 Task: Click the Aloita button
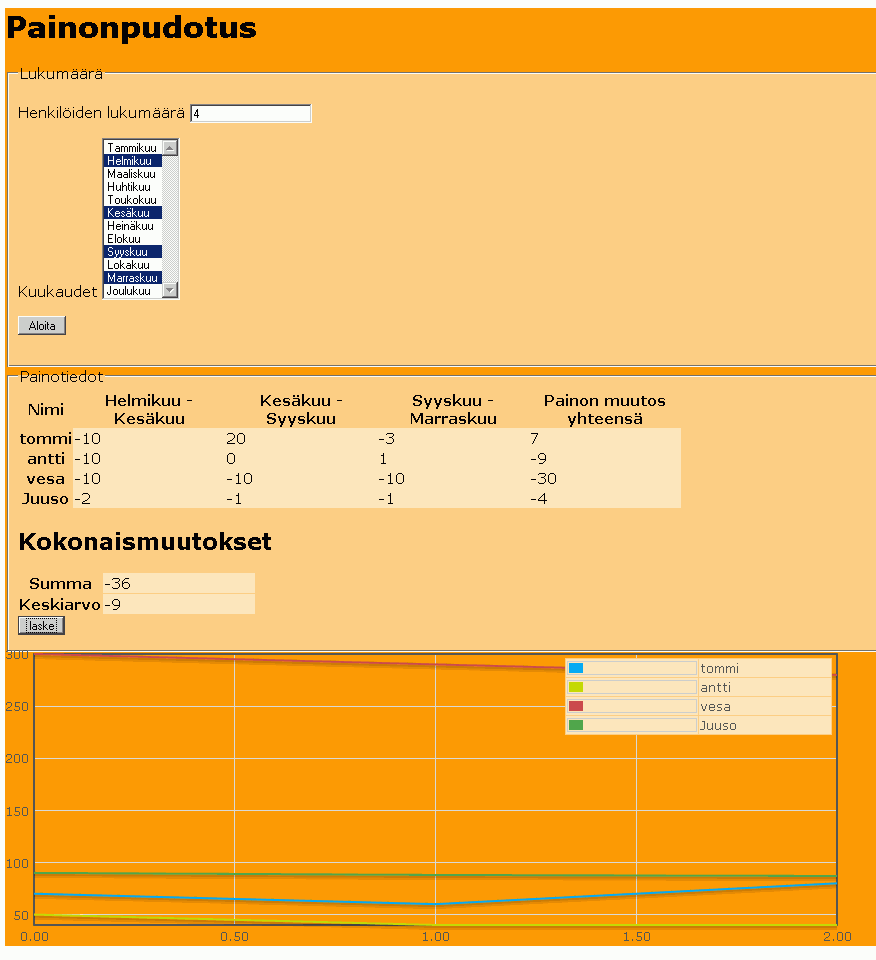(42, 326)
